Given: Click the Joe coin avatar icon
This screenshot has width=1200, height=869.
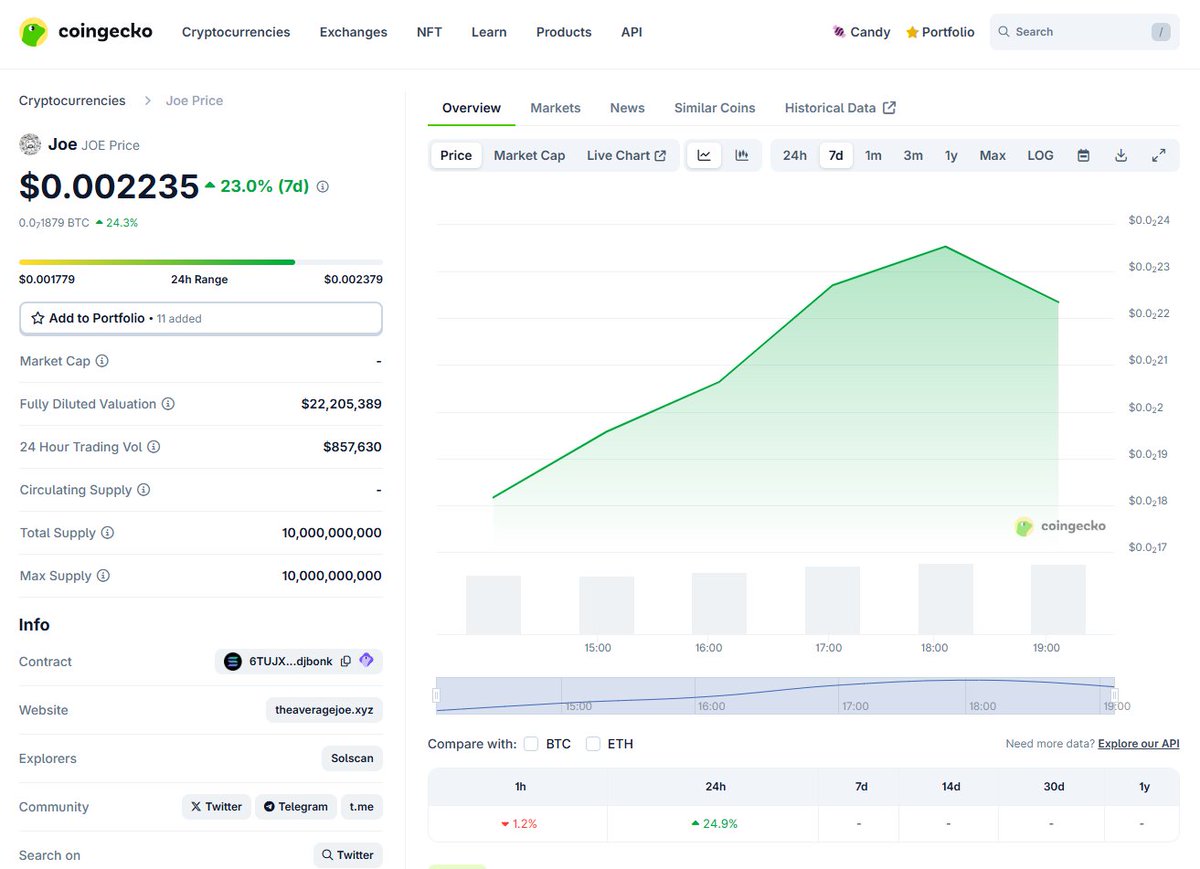Looking at the screenshot, I should 30,144.
